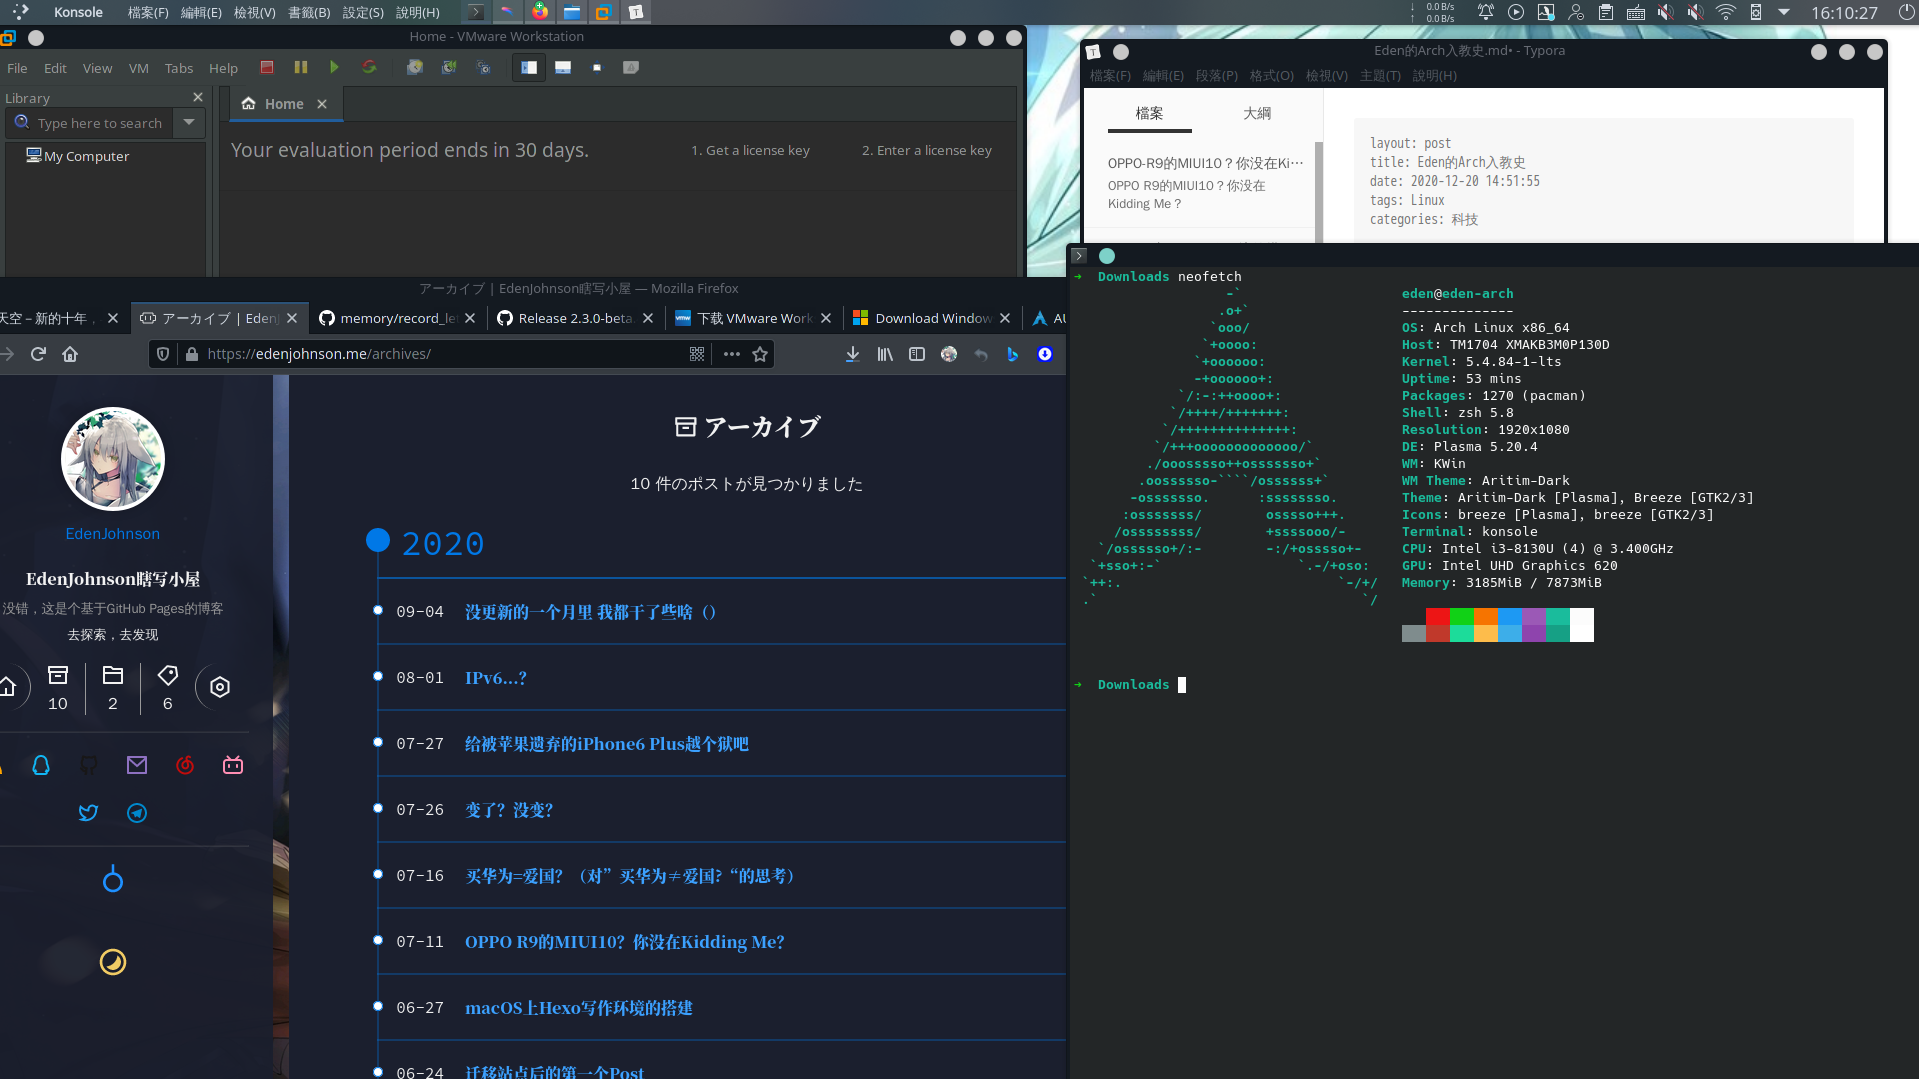Viewport: 1919px width, 1079px height.
Task: Click the Firefox URL address bar
Action: (440, 354)
